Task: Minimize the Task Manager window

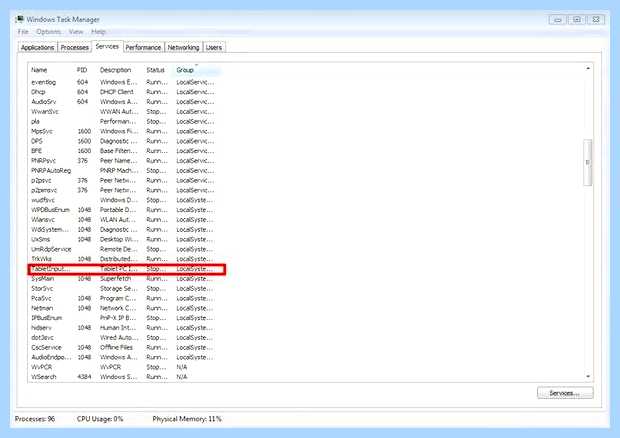Action: point(558,19)
